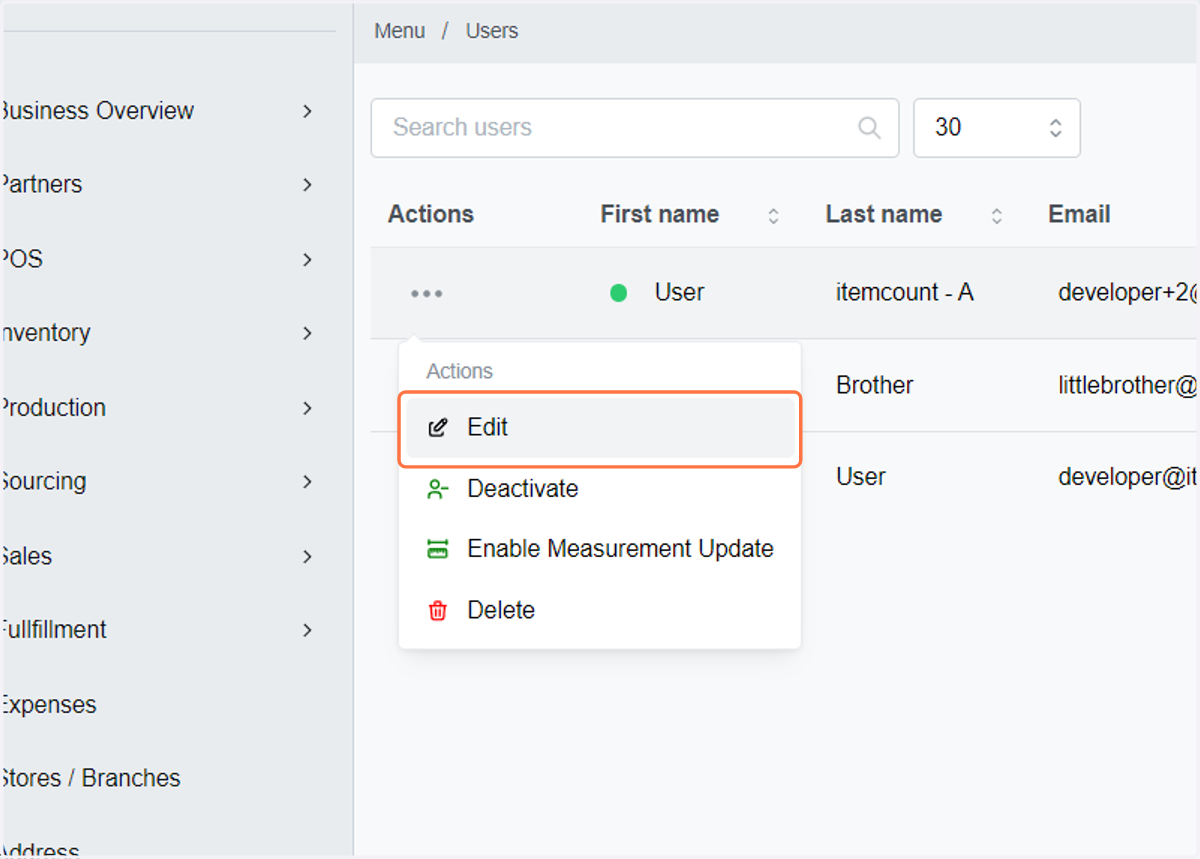Open the Inventory sidebar item

coord(45,333)
